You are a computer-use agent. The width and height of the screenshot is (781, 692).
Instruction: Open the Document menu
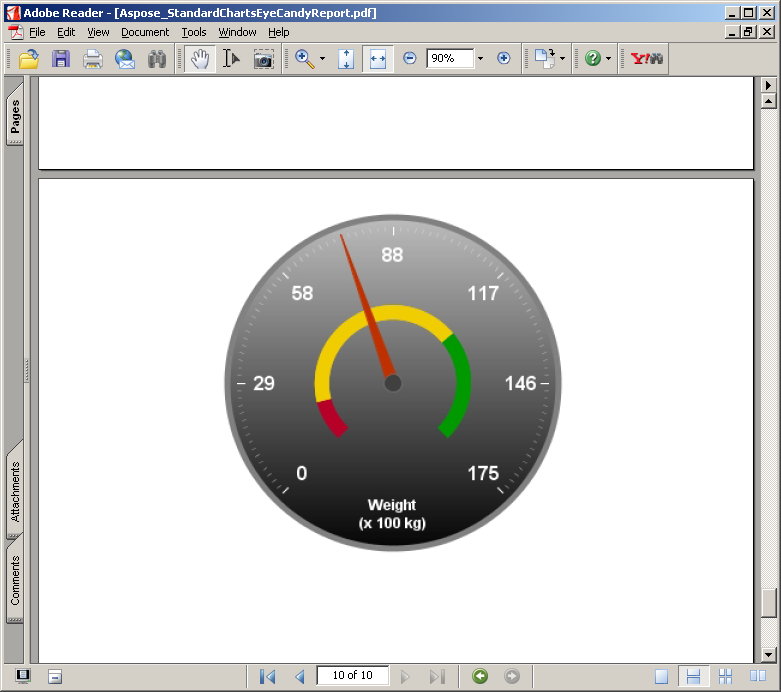(145, 32)
